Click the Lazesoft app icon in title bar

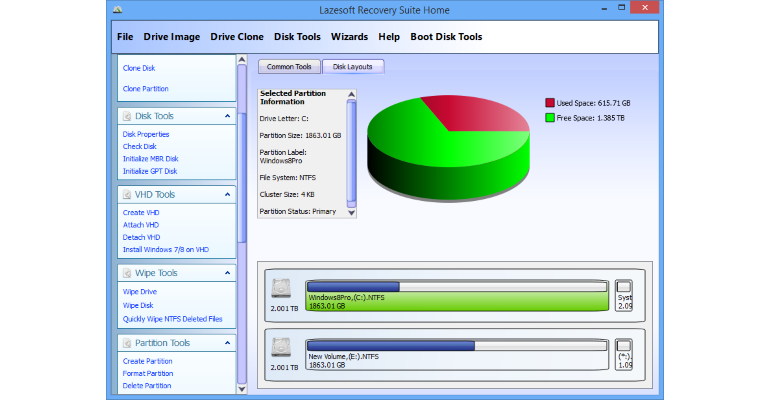[117, 9]
